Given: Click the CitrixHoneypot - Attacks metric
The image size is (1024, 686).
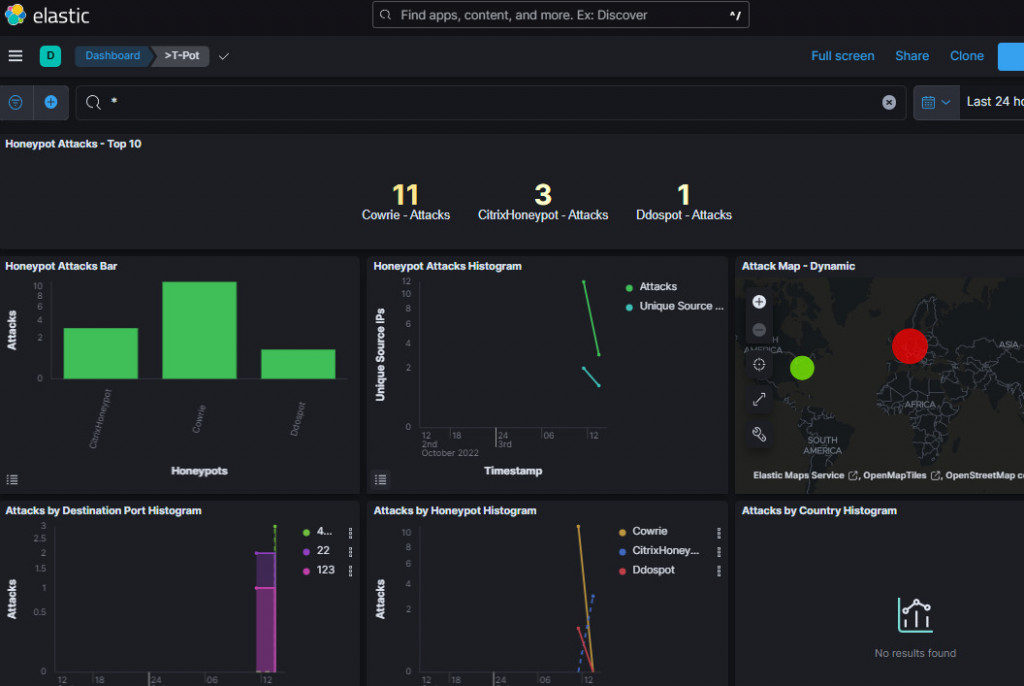Looking at the screenshot, I should tap(543, 203).
